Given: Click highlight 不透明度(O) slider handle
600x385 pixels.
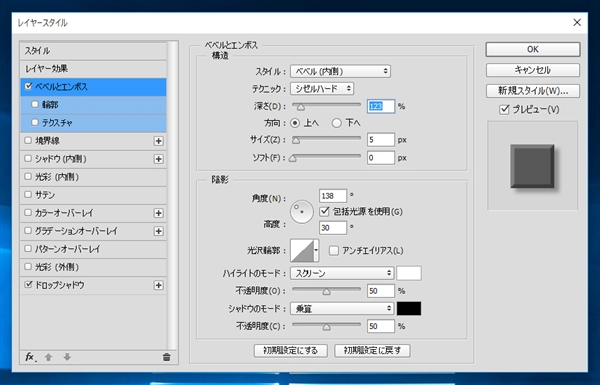Looking at the screenshot, I should (x=326, y=292).
